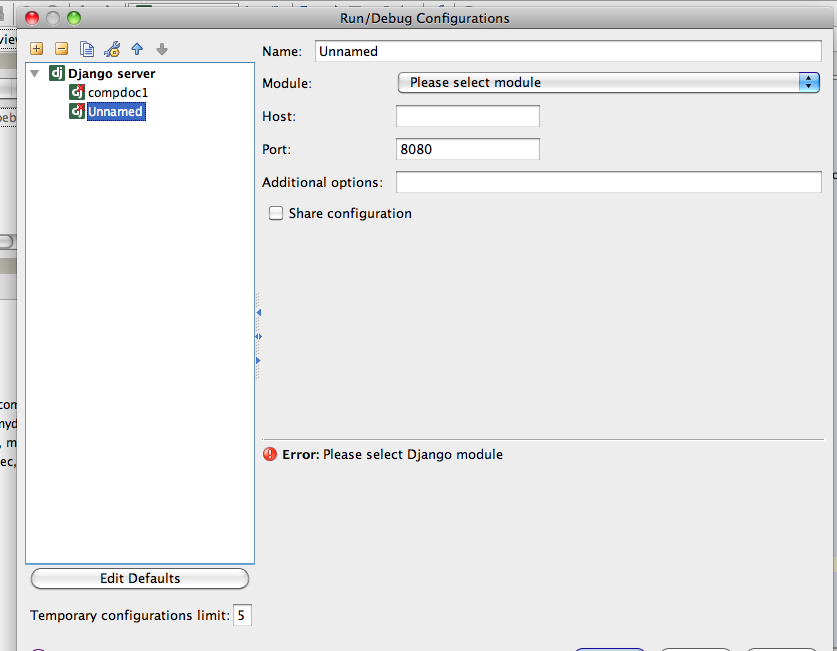Screen dimensions: 837x651
Task: Click the 'Additional options:' label
Action: click(322, 182)
